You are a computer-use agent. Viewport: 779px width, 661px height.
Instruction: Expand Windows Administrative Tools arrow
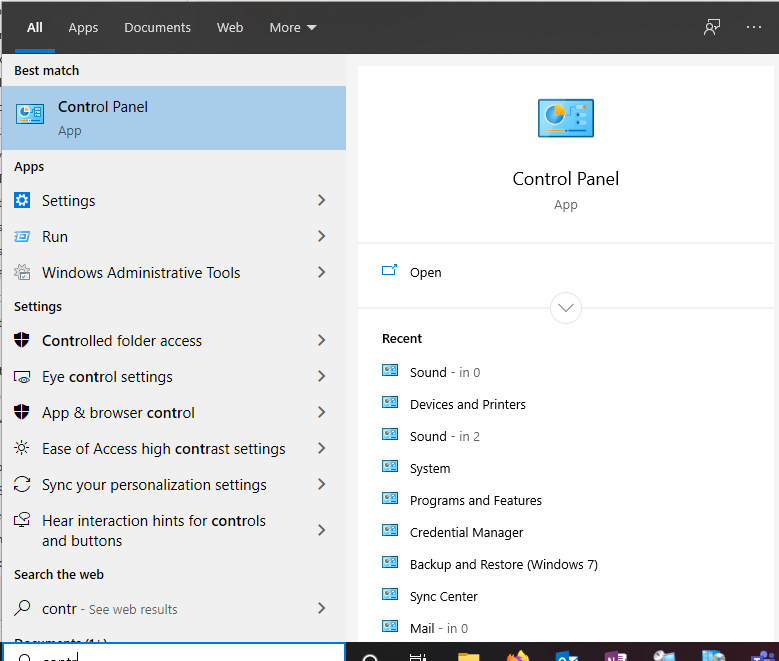click(x=321, y=273)
